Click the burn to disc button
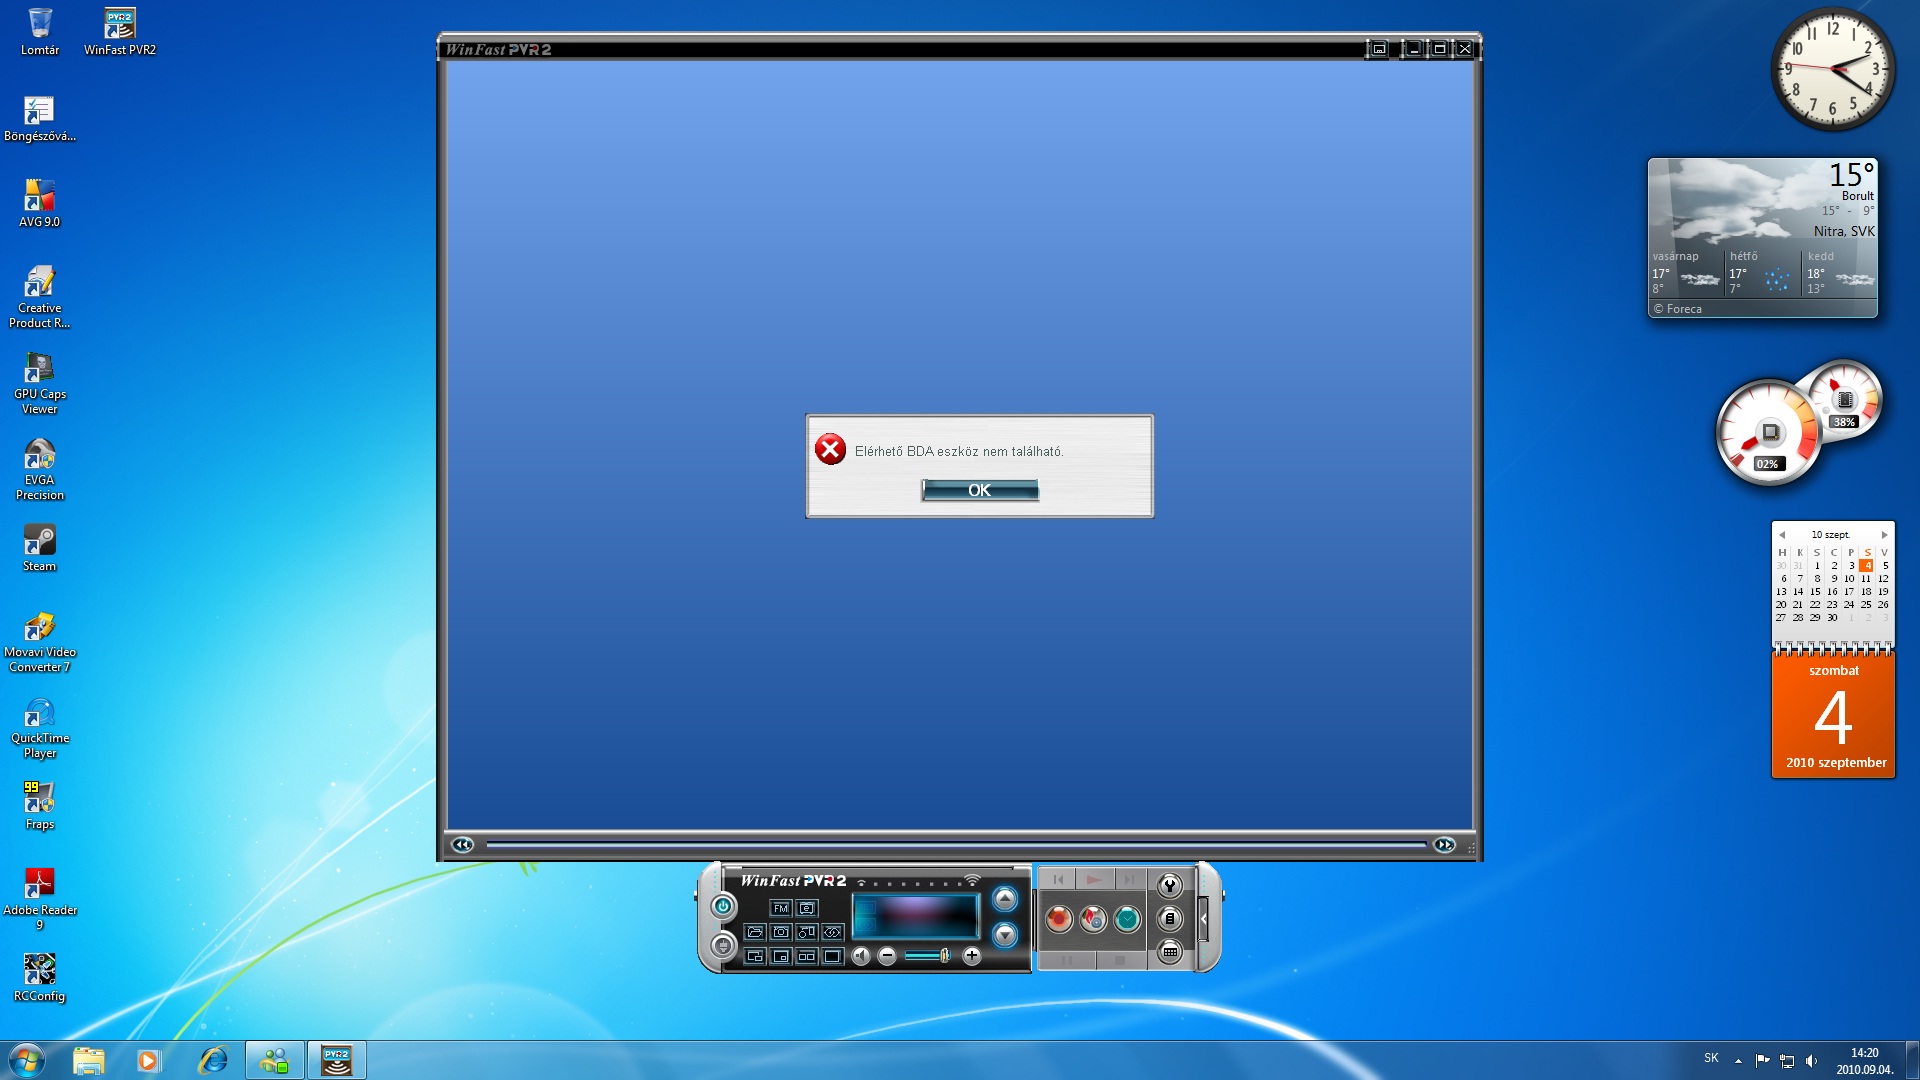Image resolution: width=1920 pixels, height=1080 pixels. (1093, 919)
